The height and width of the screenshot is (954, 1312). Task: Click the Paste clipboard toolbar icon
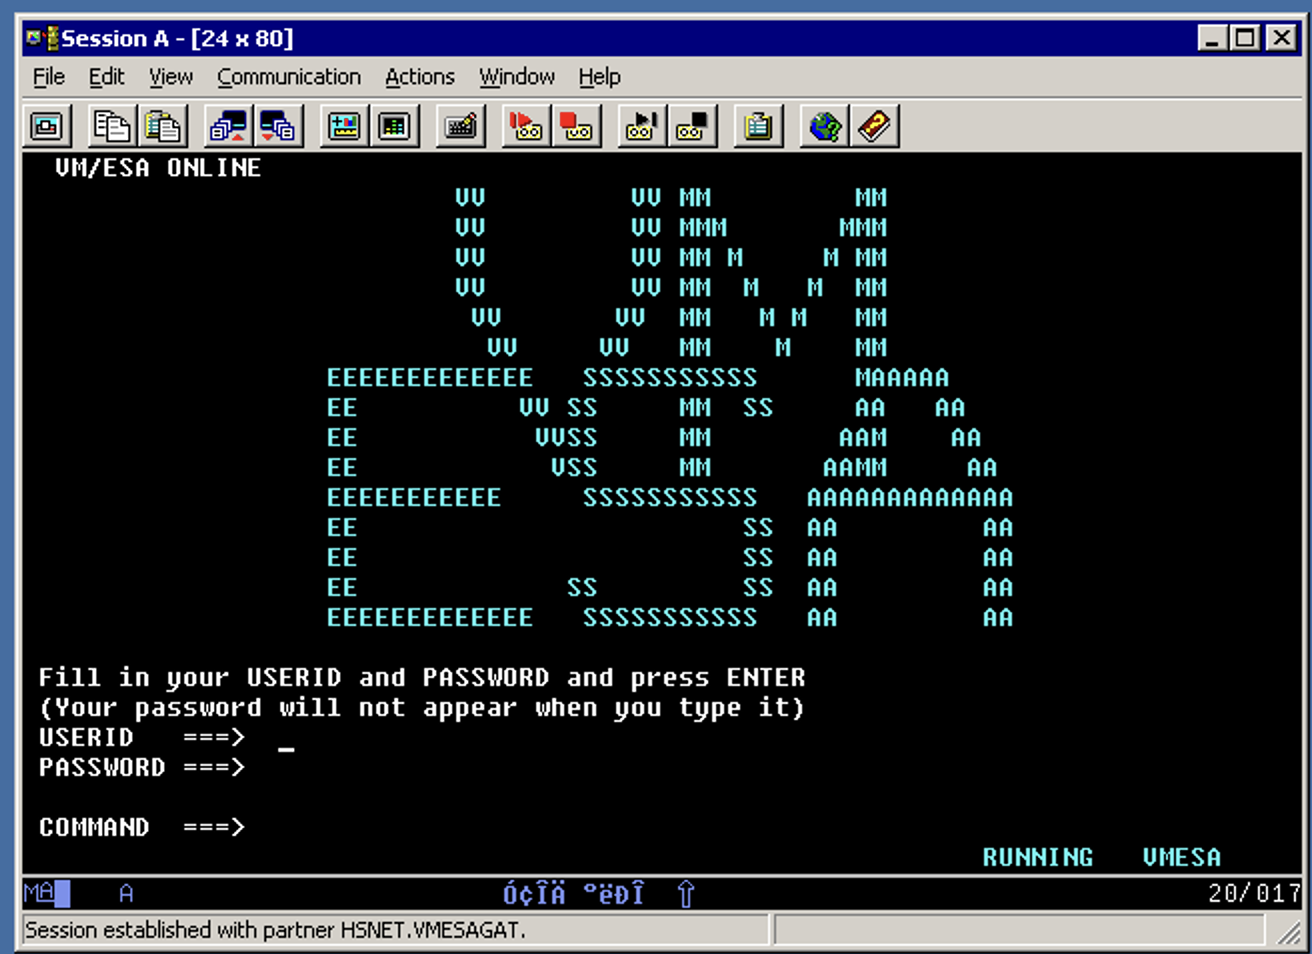coord(163,127)
